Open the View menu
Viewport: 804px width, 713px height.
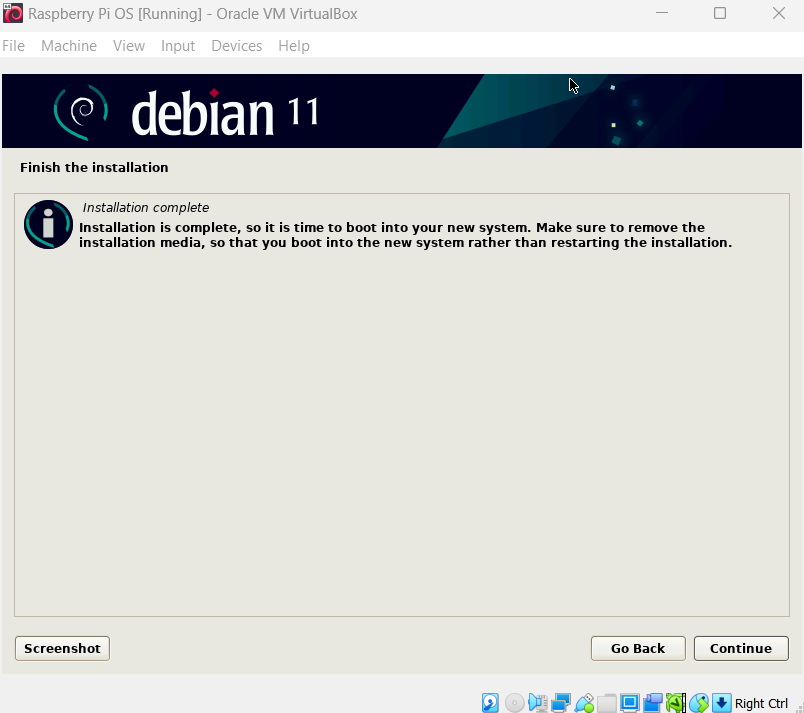pyautogui.click(x=129, y=46)
